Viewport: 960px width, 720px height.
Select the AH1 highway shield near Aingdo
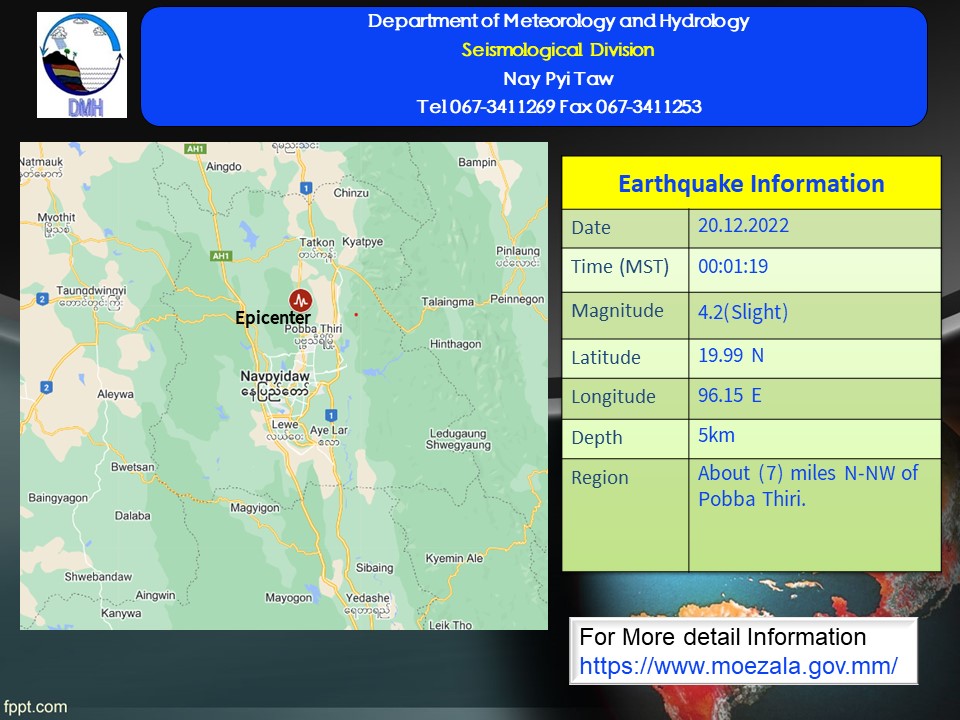pyautogui.click(x=195, y=149)
